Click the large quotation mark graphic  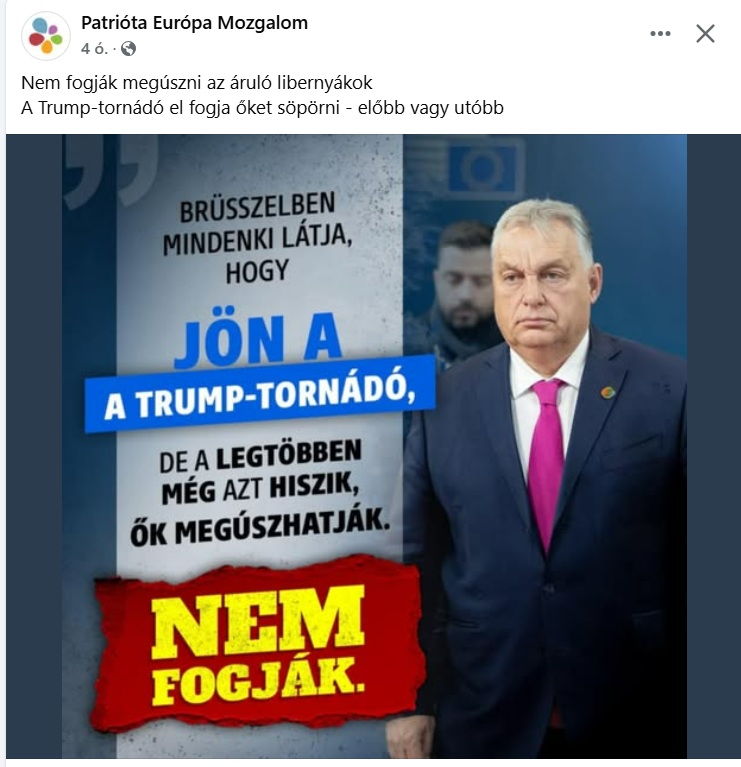(x=111, y=170)
